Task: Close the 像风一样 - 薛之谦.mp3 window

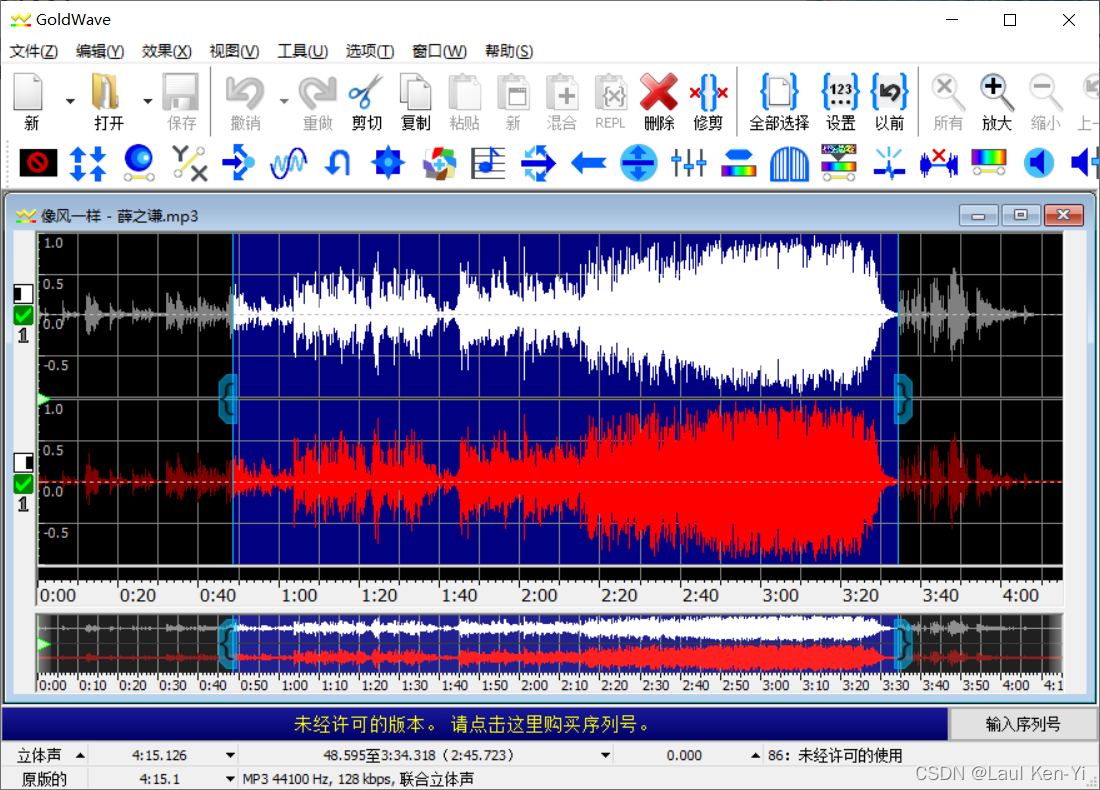Action: tap(1064, 215)
